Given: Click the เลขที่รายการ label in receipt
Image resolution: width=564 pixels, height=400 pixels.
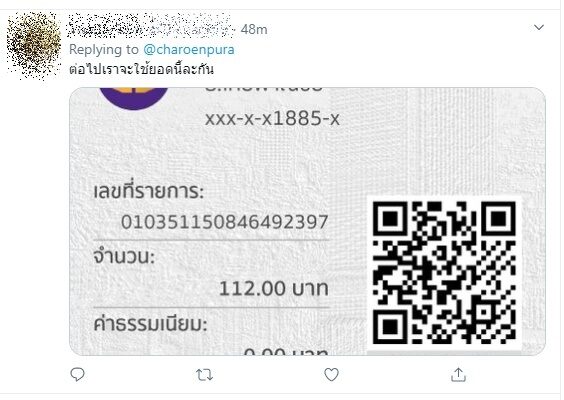Looking at the screenshot, I should [x=149, y=191].
